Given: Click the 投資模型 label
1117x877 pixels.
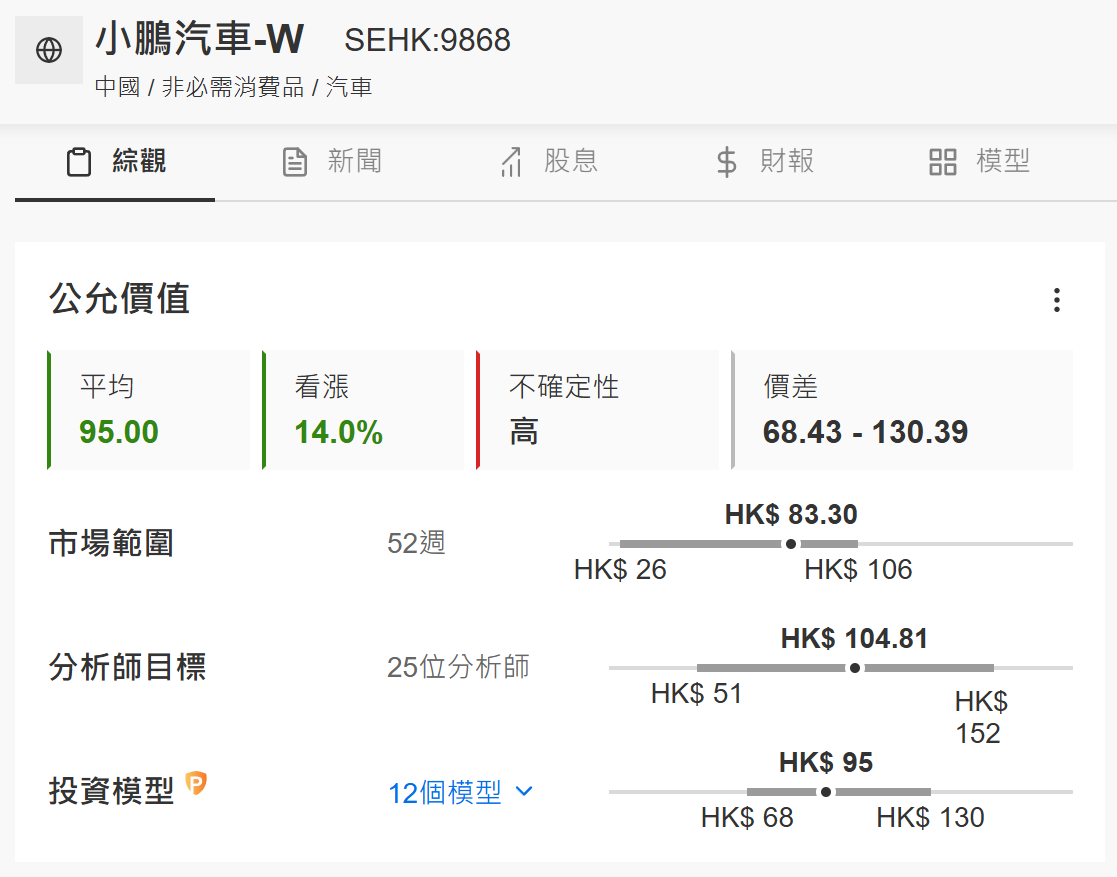Looking at the screenshot, I should (111, 791).
